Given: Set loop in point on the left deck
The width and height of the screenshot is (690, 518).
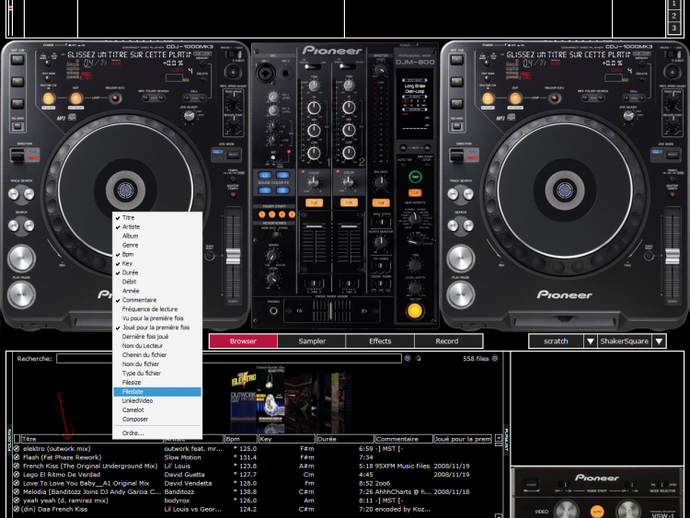Looking at the screenshot, I should point(48,99).
